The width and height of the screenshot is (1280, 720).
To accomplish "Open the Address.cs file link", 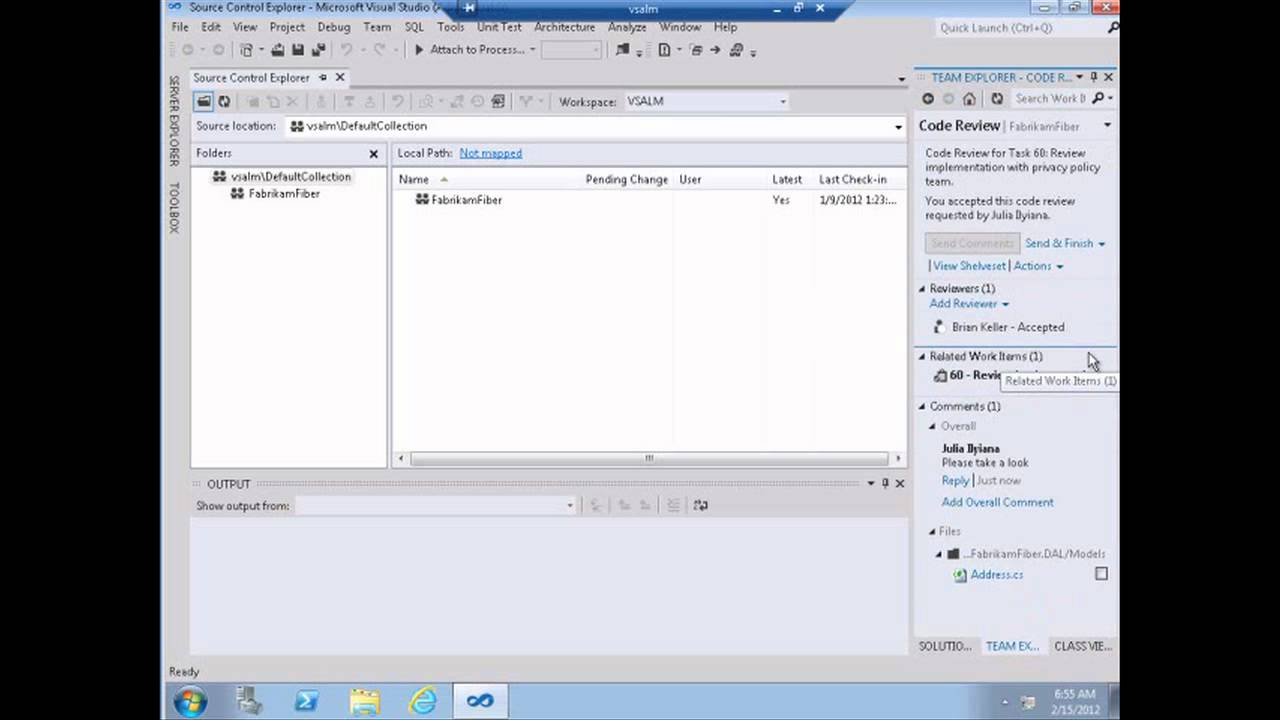I will pos(996,575).
